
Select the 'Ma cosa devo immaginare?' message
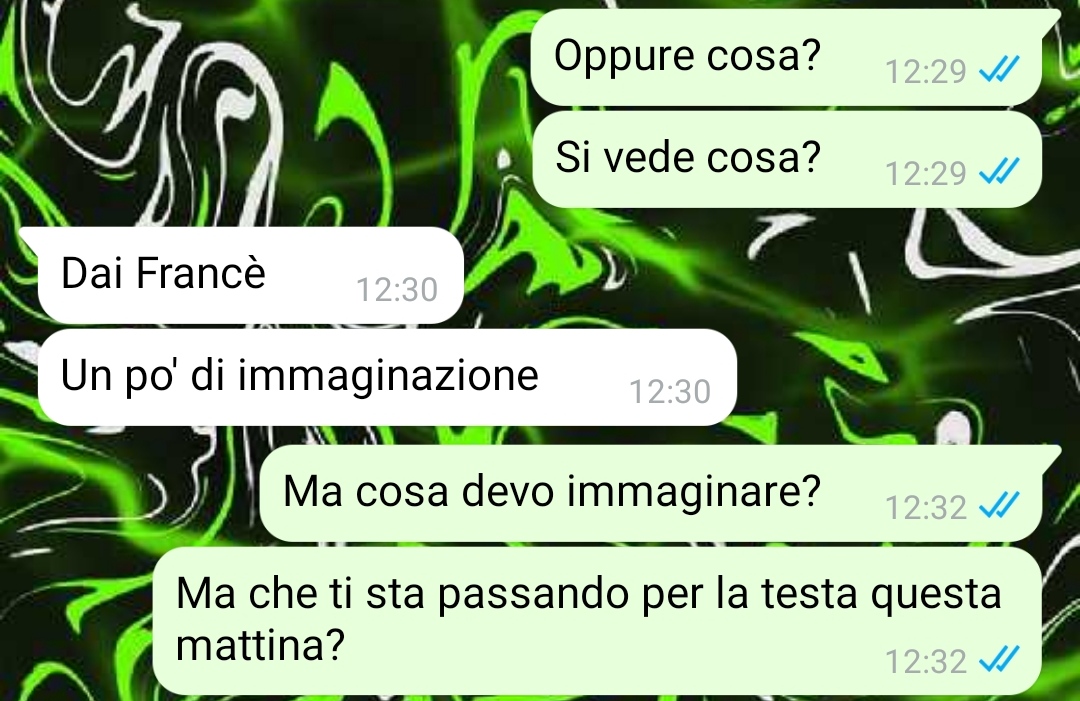click(652, 493)
